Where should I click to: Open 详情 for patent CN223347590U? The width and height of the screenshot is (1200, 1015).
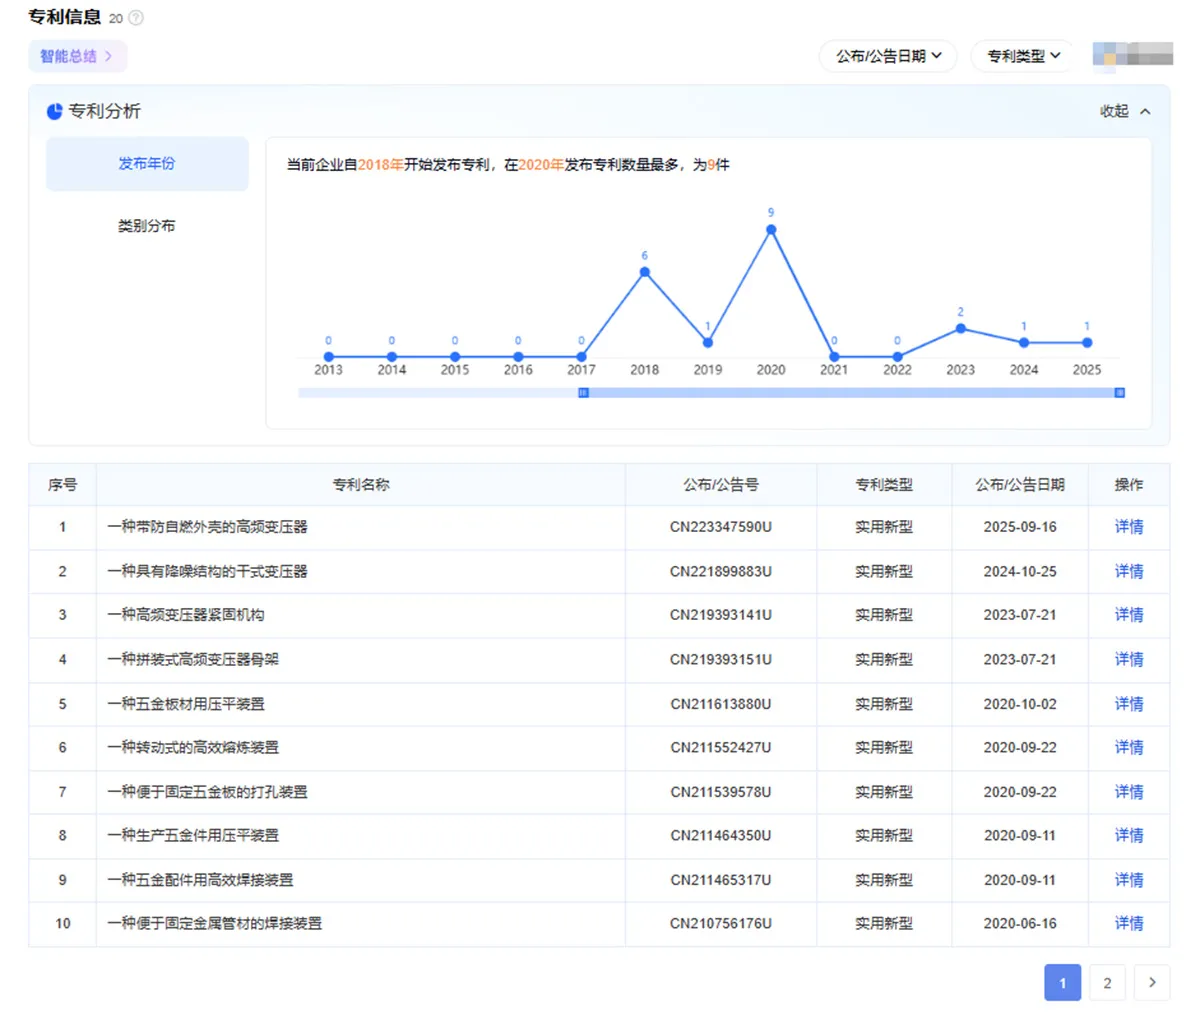(1128, 527)
